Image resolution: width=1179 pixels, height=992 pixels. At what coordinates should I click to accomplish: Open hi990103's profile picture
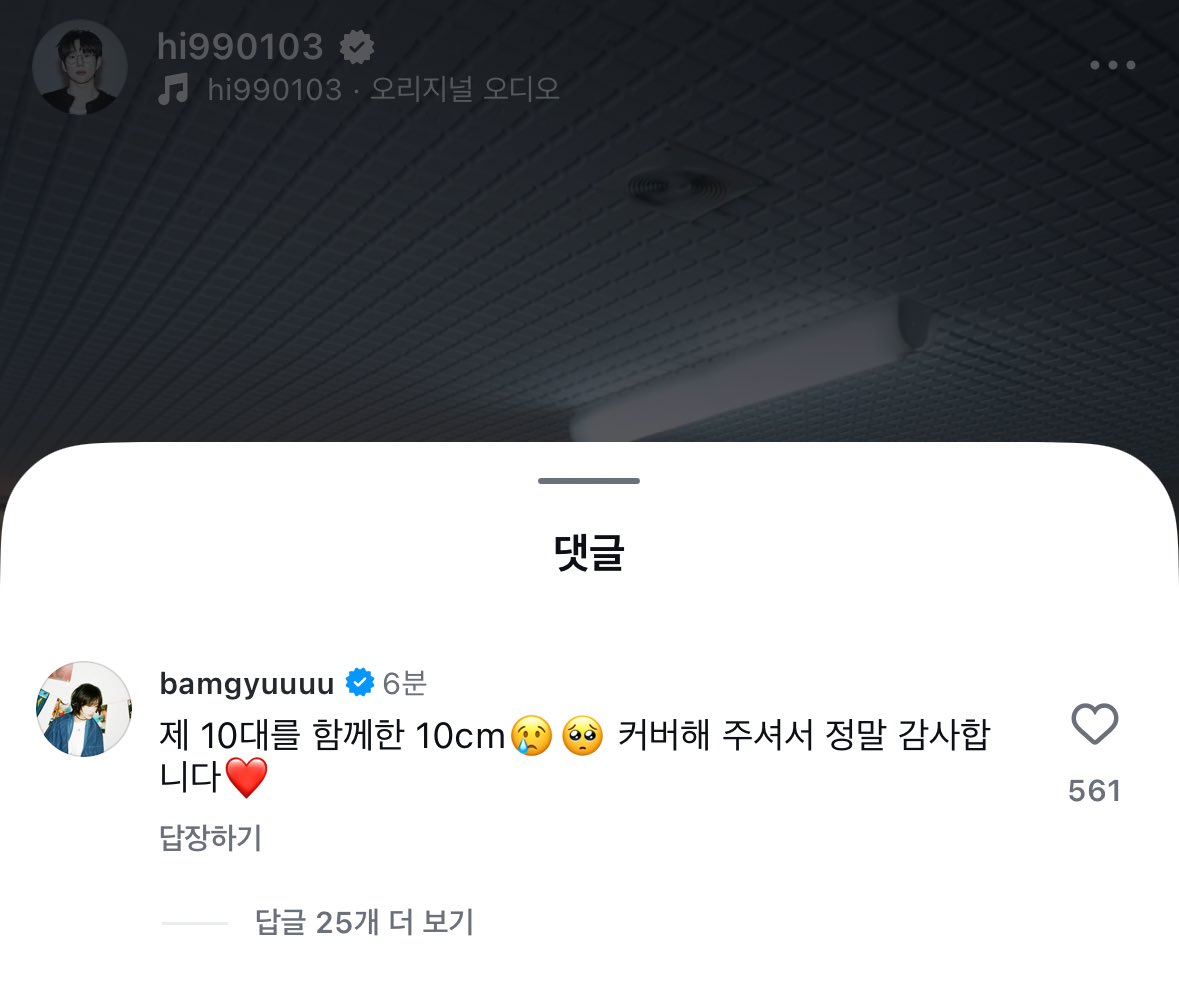(80, 67)
